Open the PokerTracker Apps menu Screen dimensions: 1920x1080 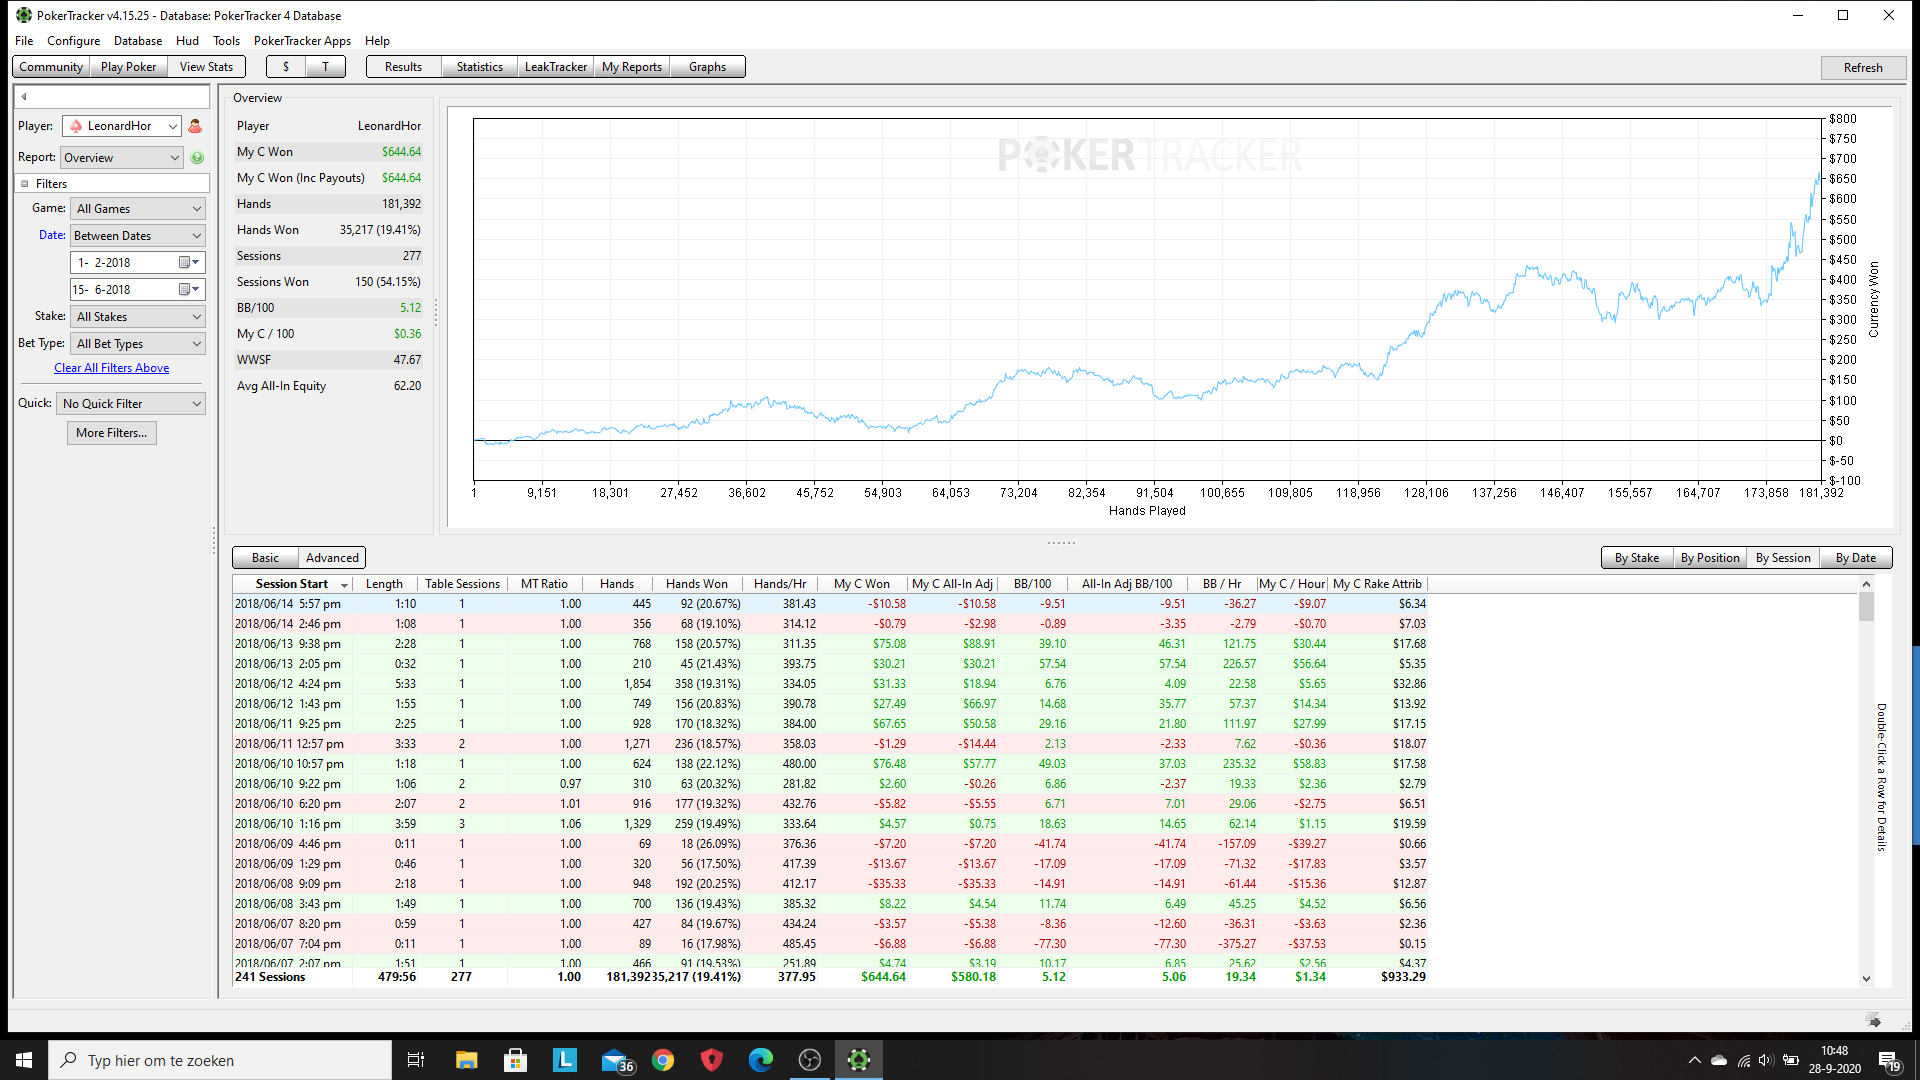302,41
